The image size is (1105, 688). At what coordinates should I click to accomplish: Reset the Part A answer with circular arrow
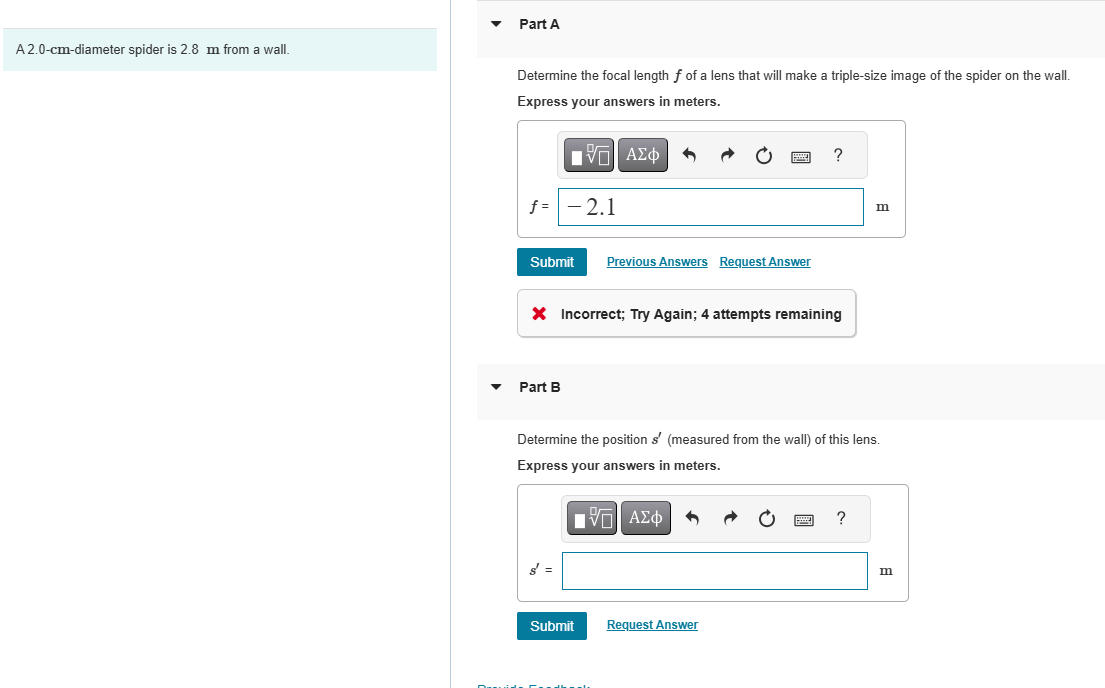pos(763,155)
